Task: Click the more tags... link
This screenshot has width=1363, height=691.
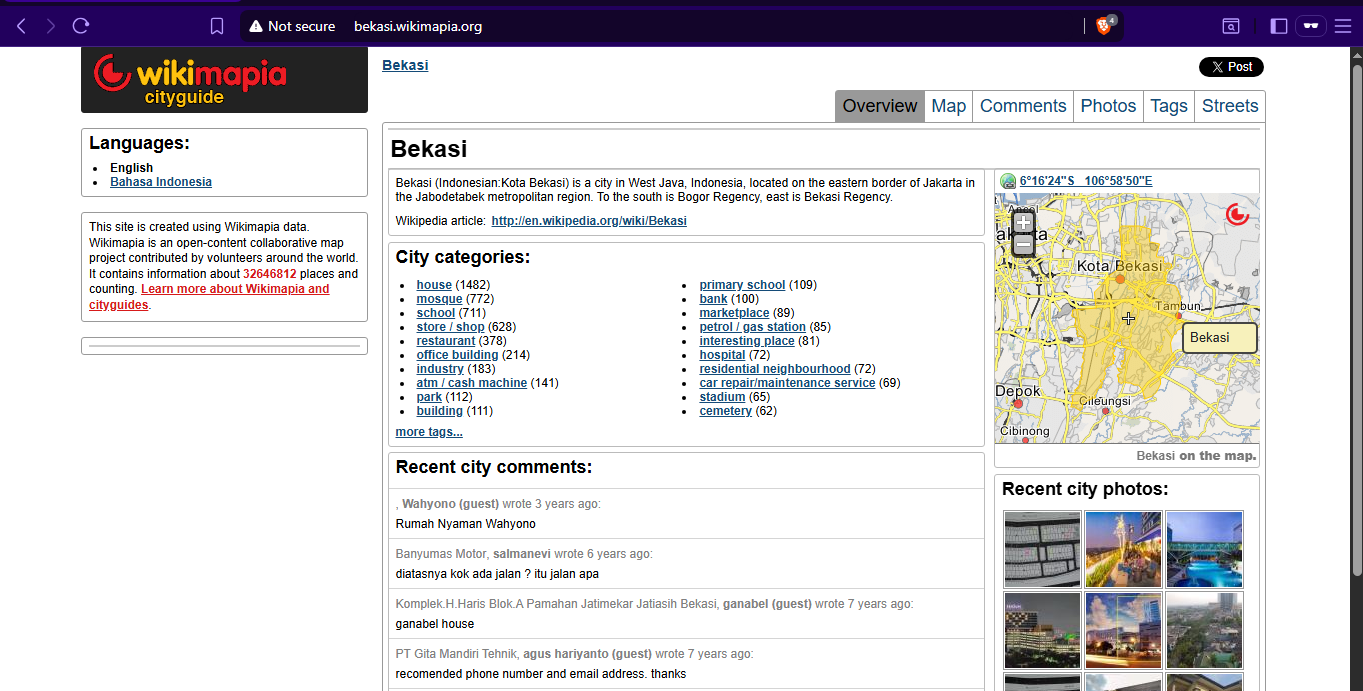Action: click(x=429, y=432)
